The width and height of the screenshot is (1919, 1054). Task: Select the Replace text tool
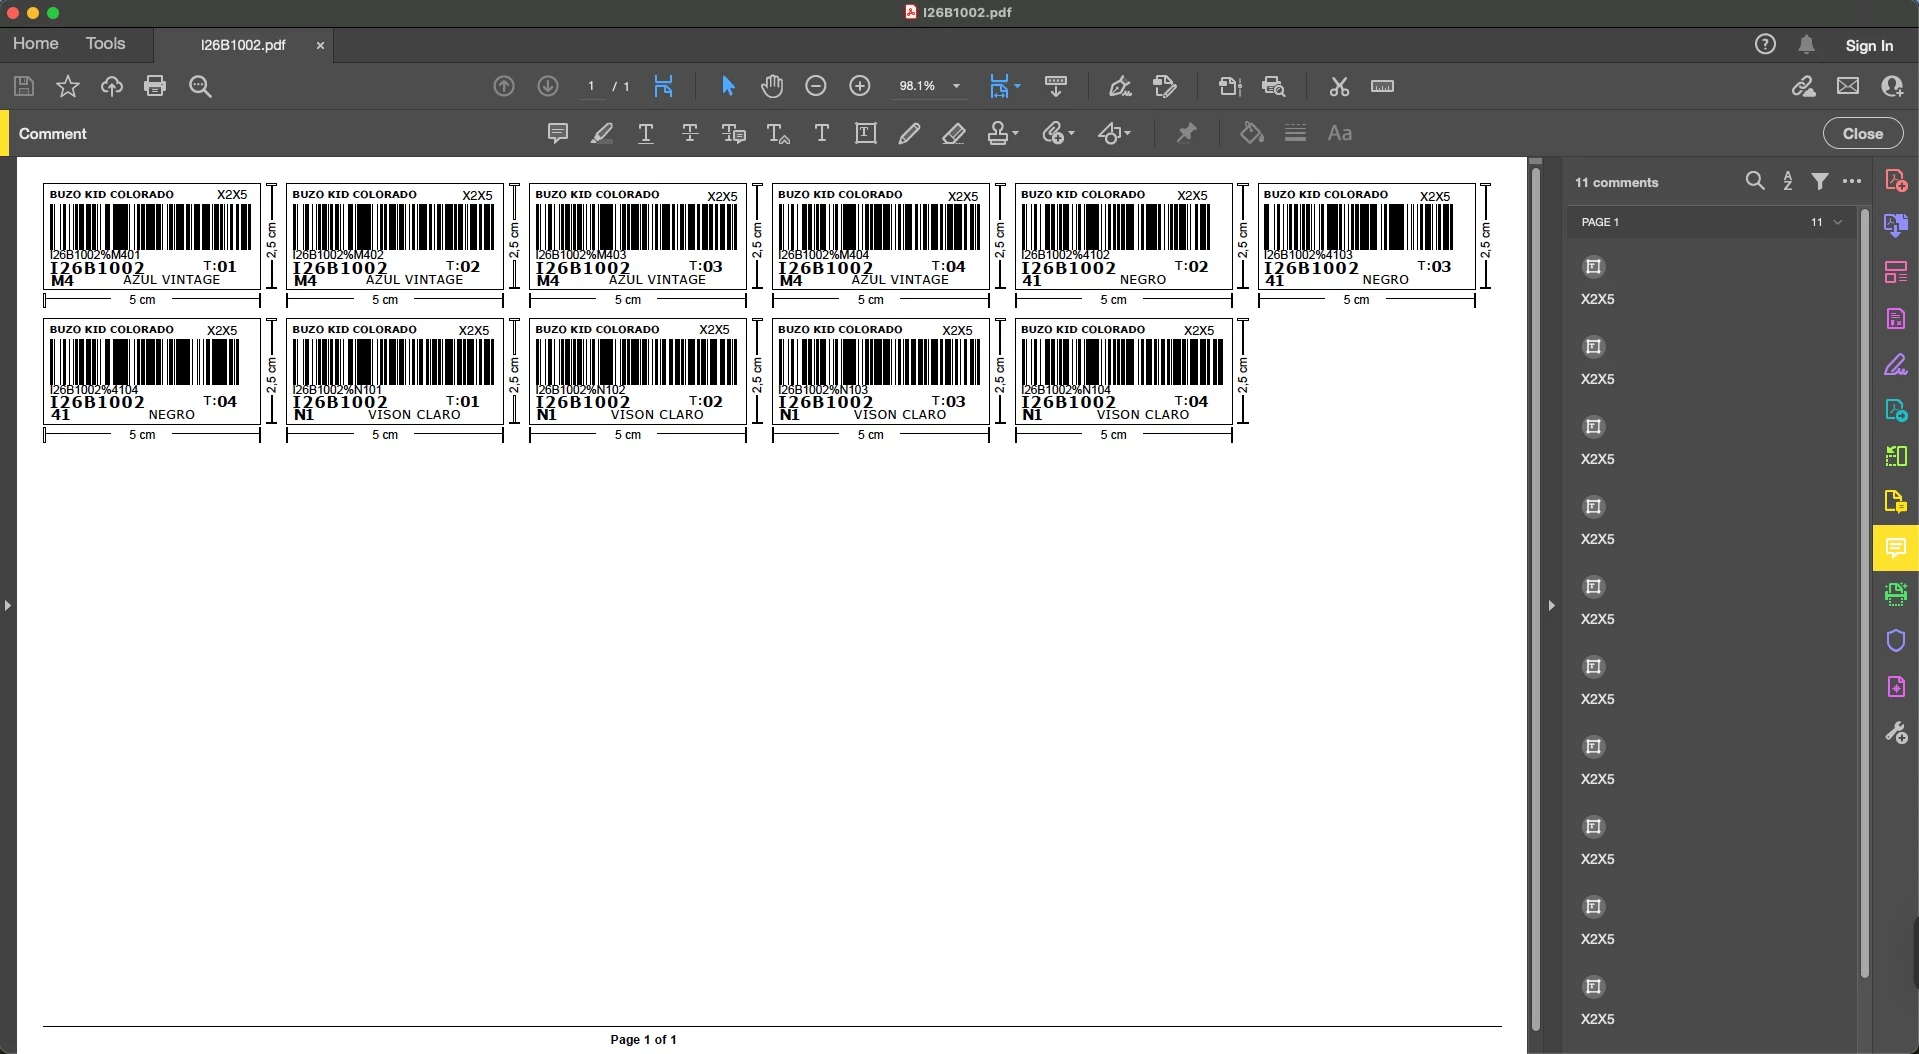tap(734, 133)
